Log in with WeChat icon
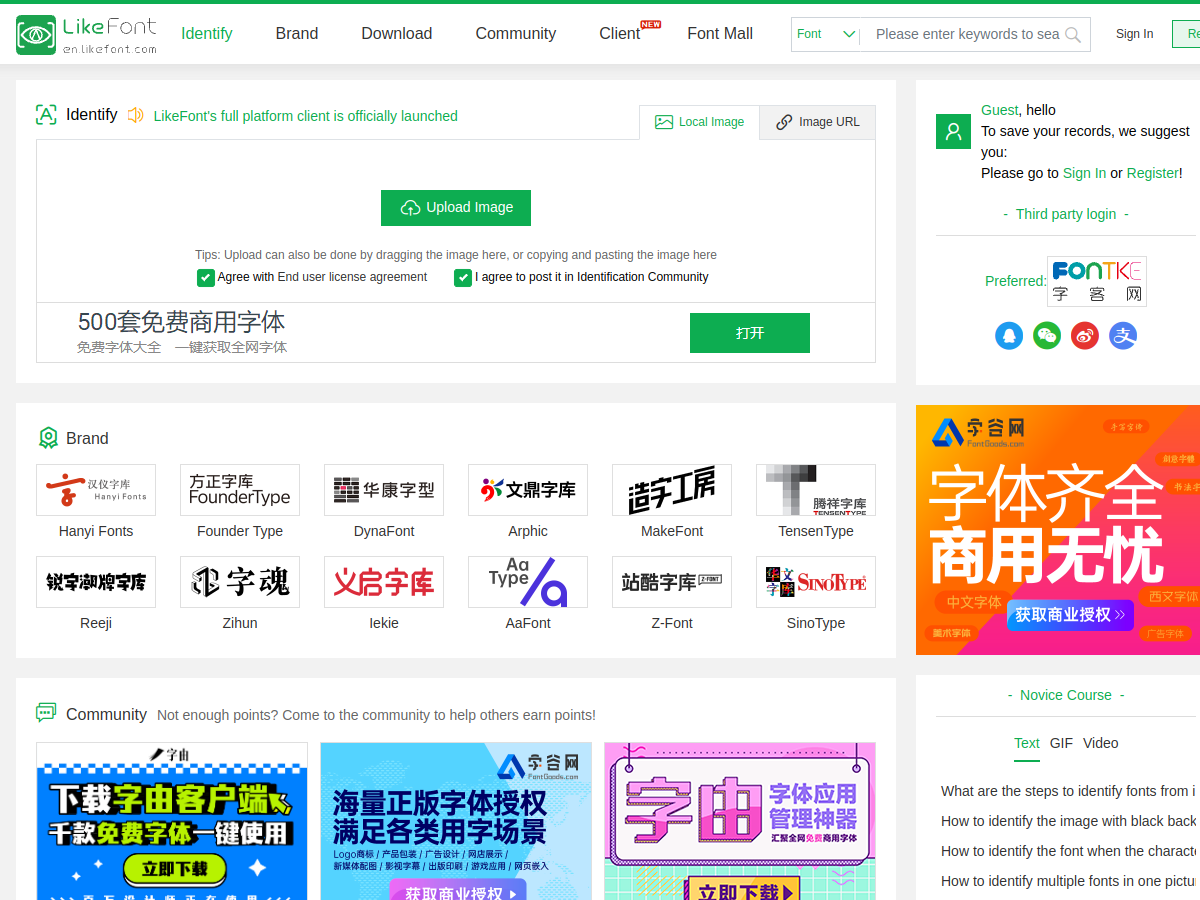This screenshot has height=900, width=1200. point(1047,335)
